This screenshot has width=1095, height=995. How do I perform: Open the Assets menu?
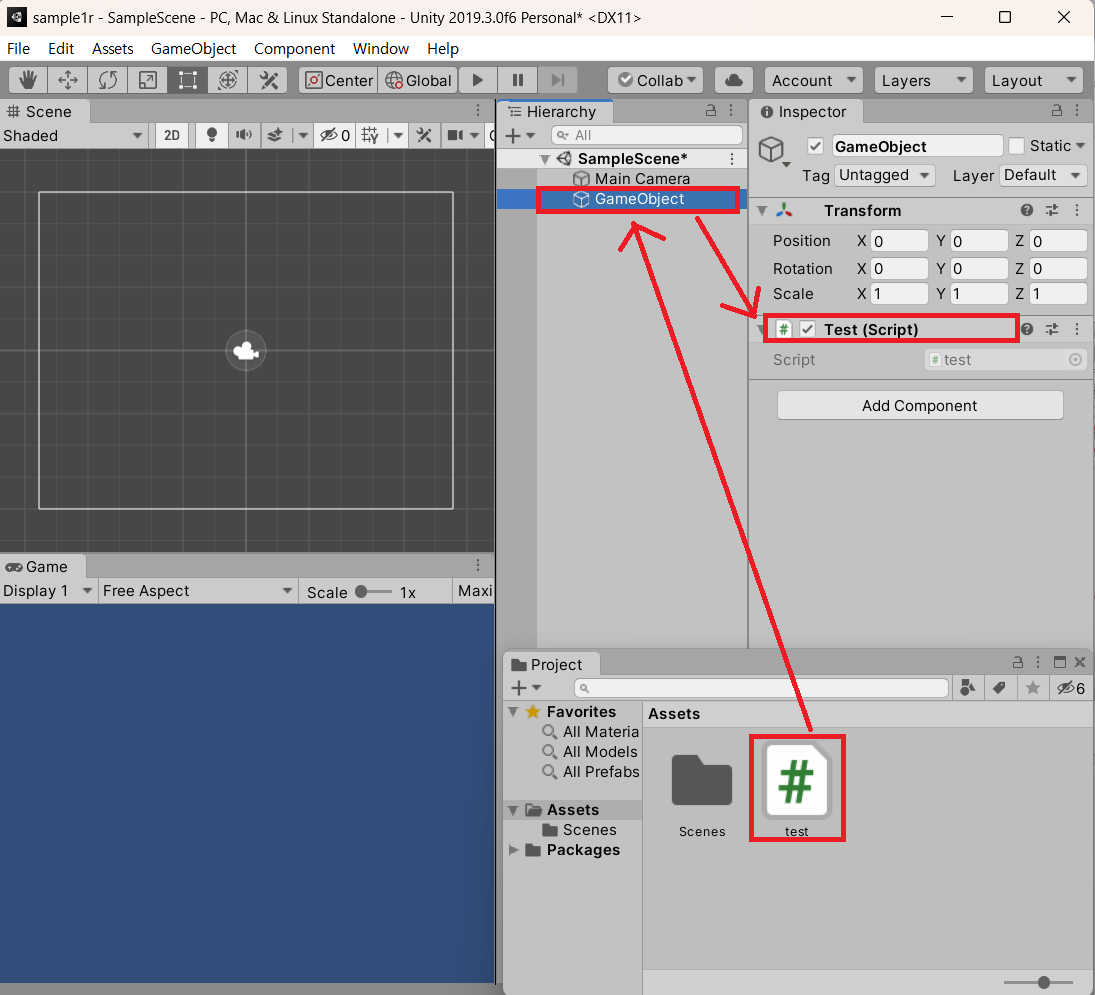(x=112, y=48)
